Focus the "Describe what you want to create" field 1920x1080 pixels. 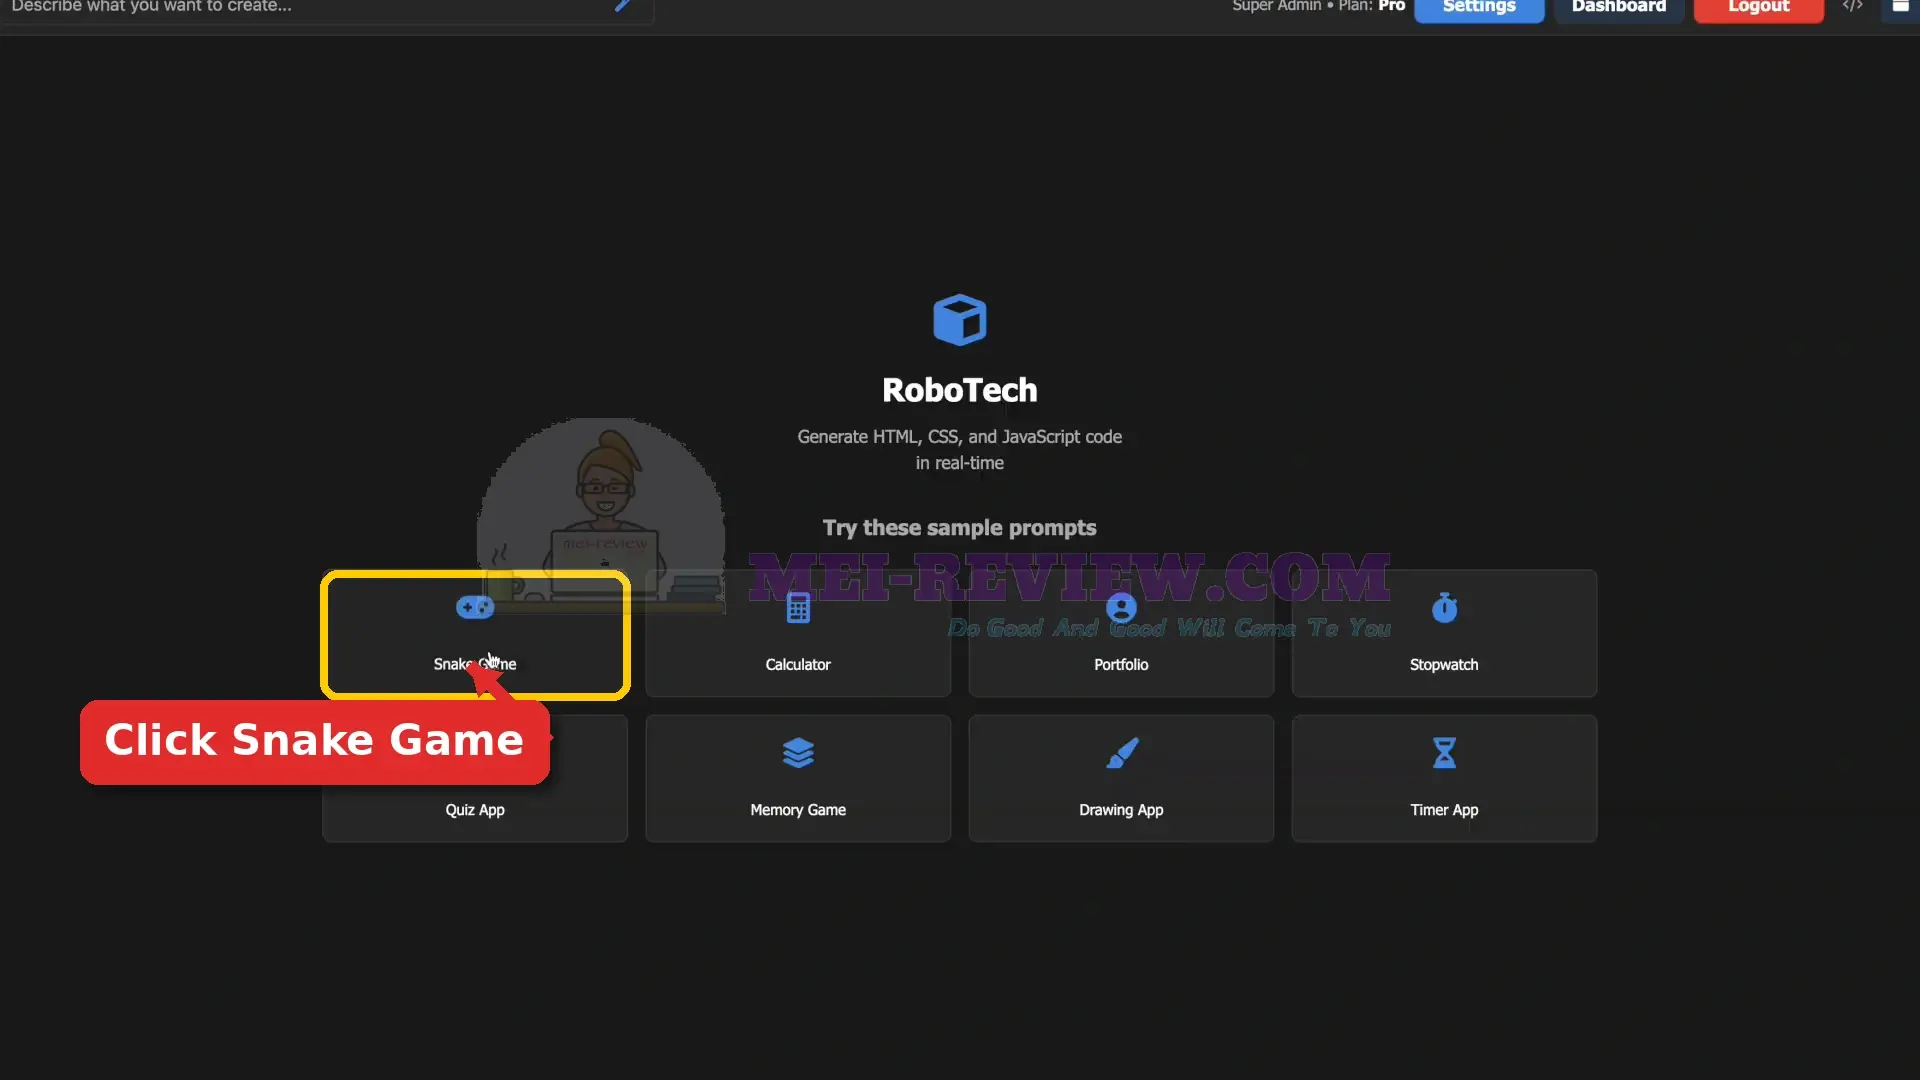point(310,7)
